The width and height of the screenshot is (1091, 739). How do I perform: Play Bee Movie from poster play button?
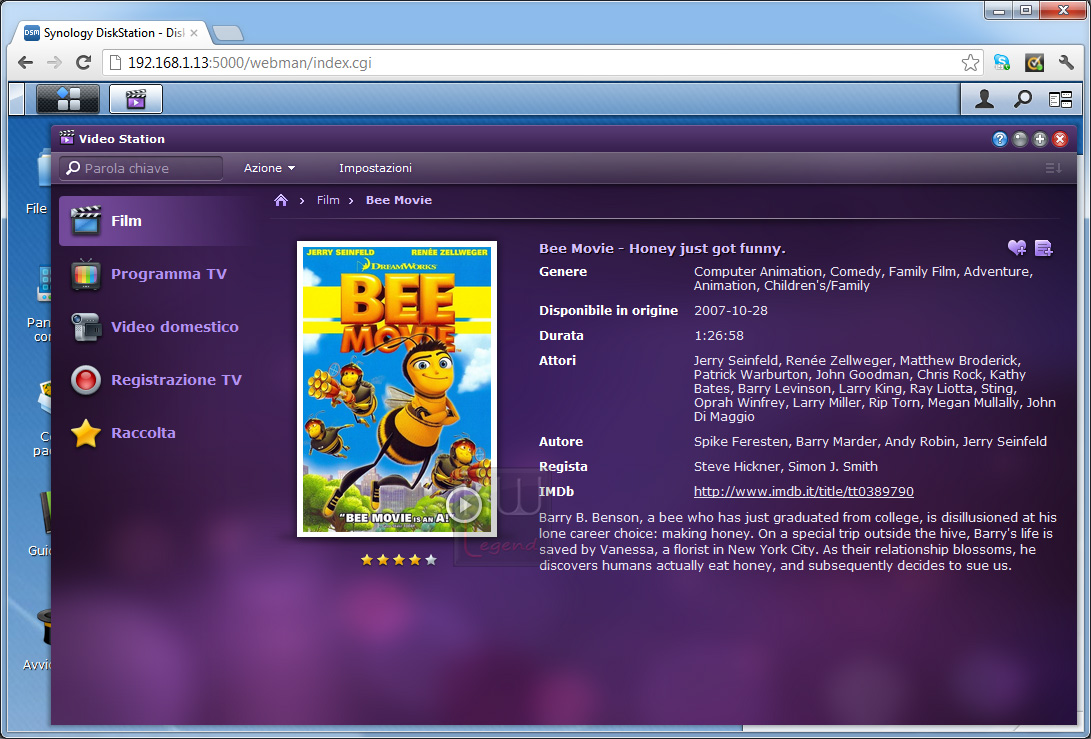[464, 504]
